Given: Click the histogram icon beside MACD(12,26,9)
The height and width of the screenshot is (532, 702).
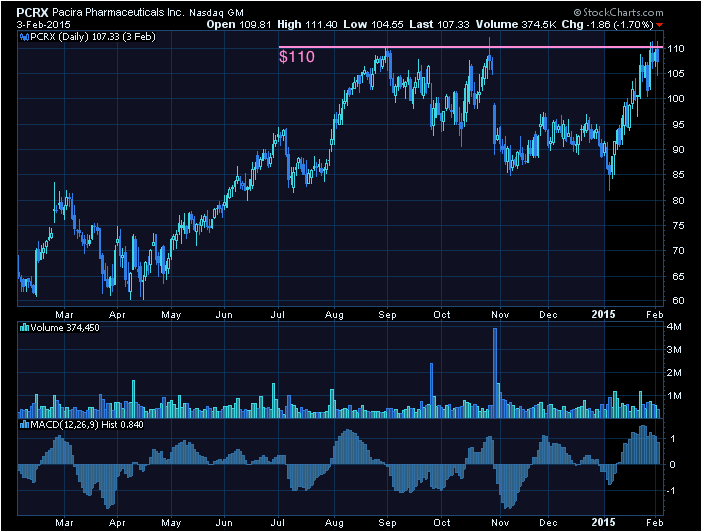Looking at the screenshot, I should click(24, 425).
